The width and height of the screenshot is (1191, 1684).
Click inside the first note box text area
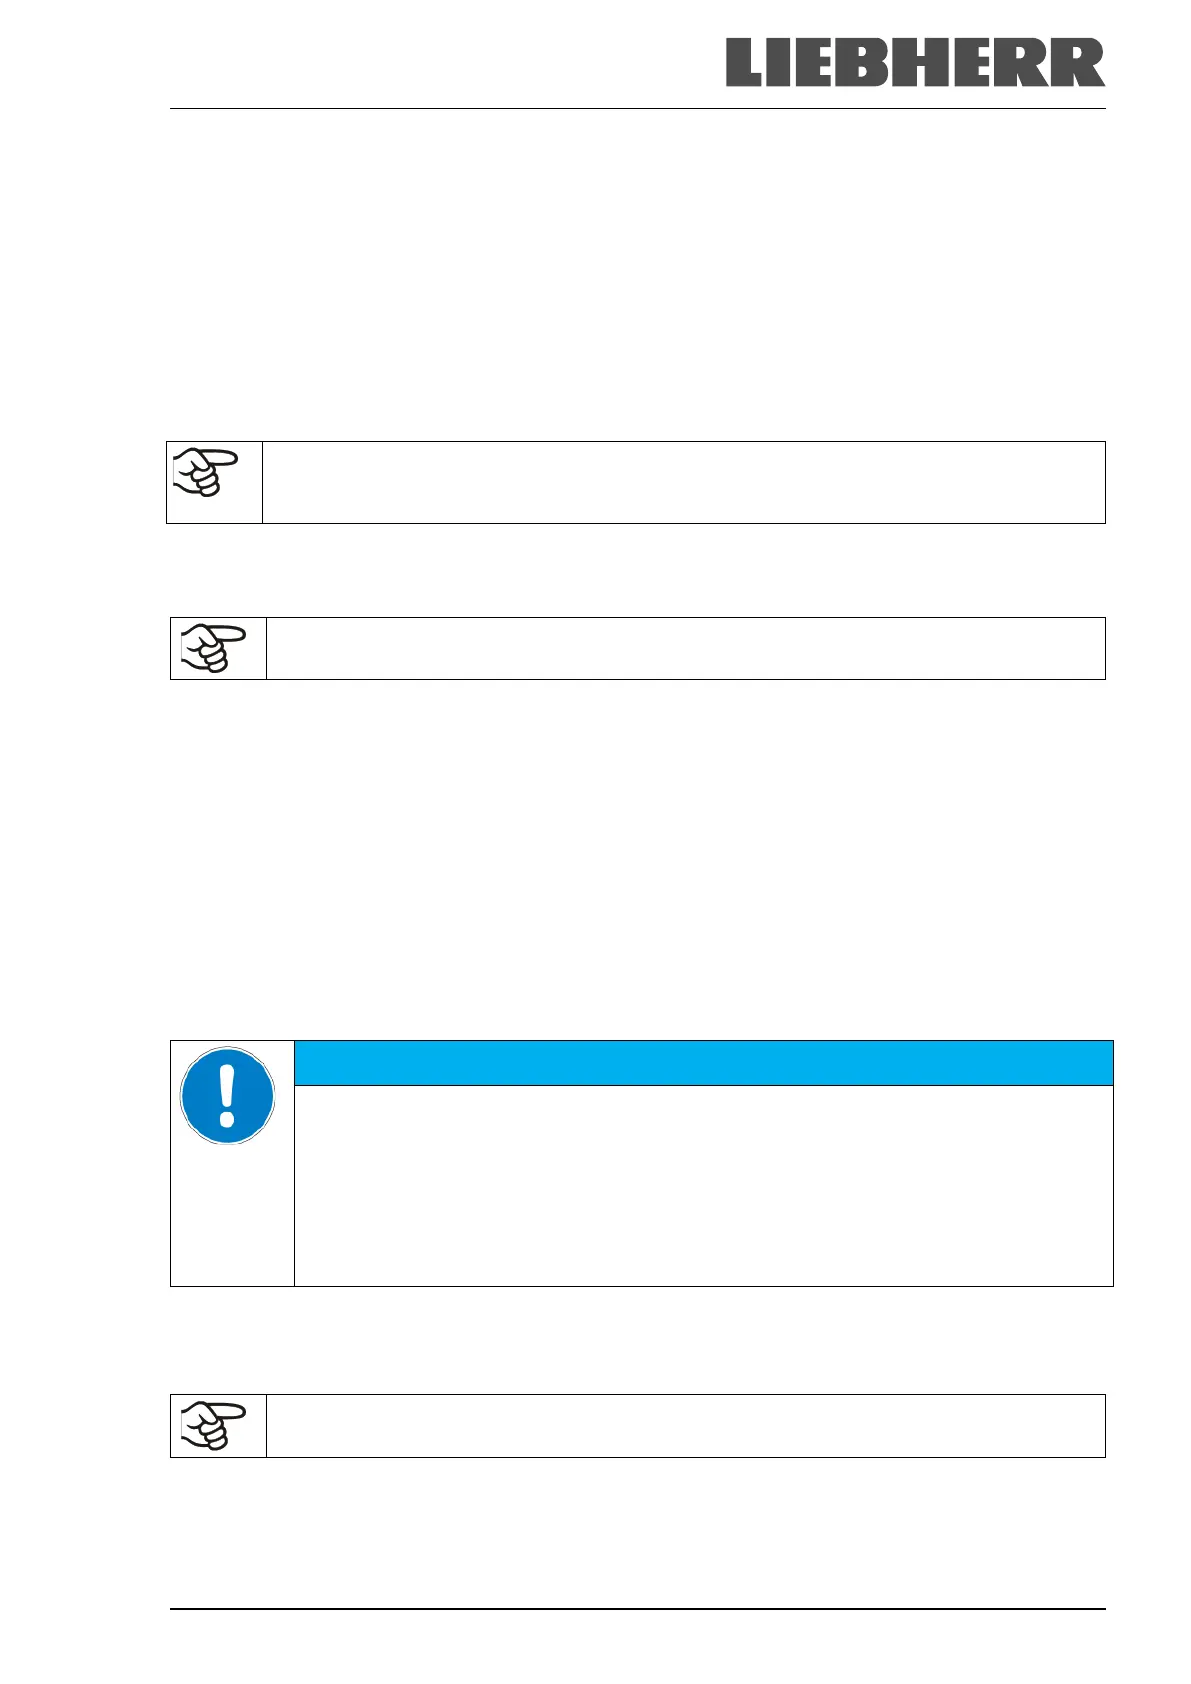(x=683, y=482)
